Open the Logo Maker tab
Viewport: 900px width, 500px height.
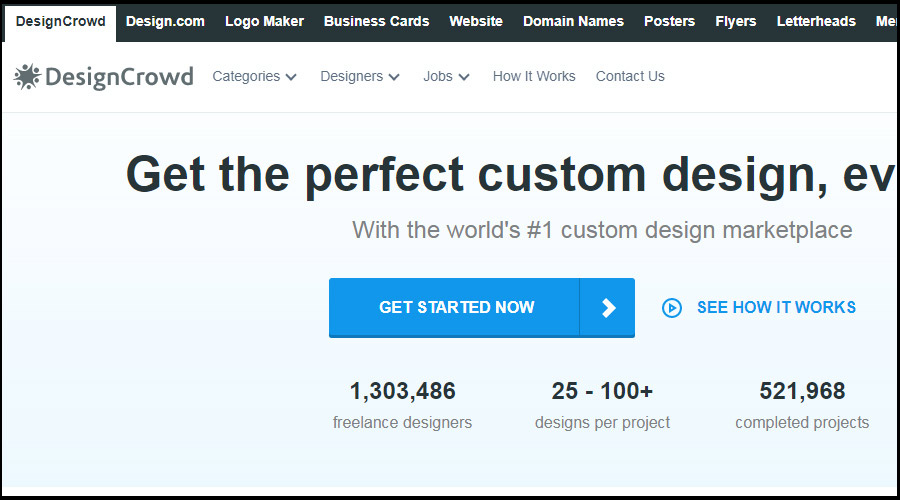(264, 22)
